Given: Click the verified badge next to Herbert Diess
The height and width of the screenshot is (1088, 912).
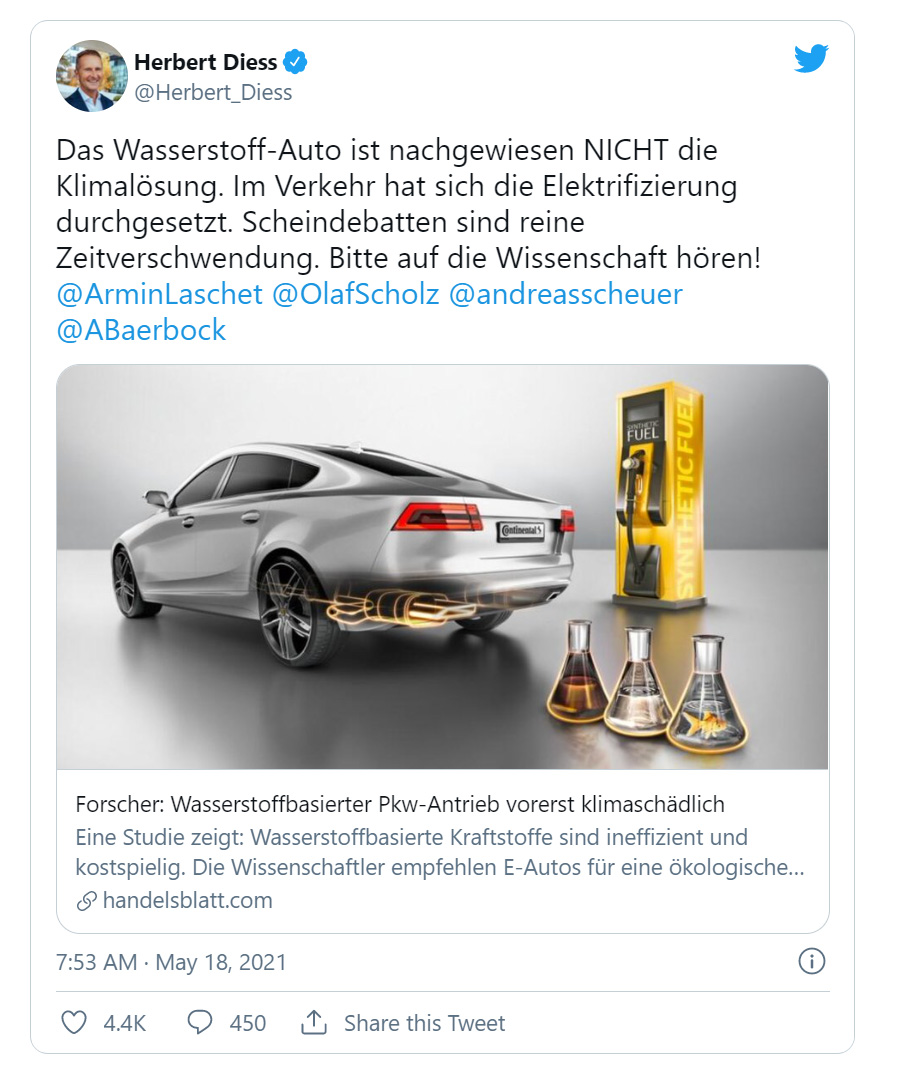Looking at the screenshot, I should [296, 62].
